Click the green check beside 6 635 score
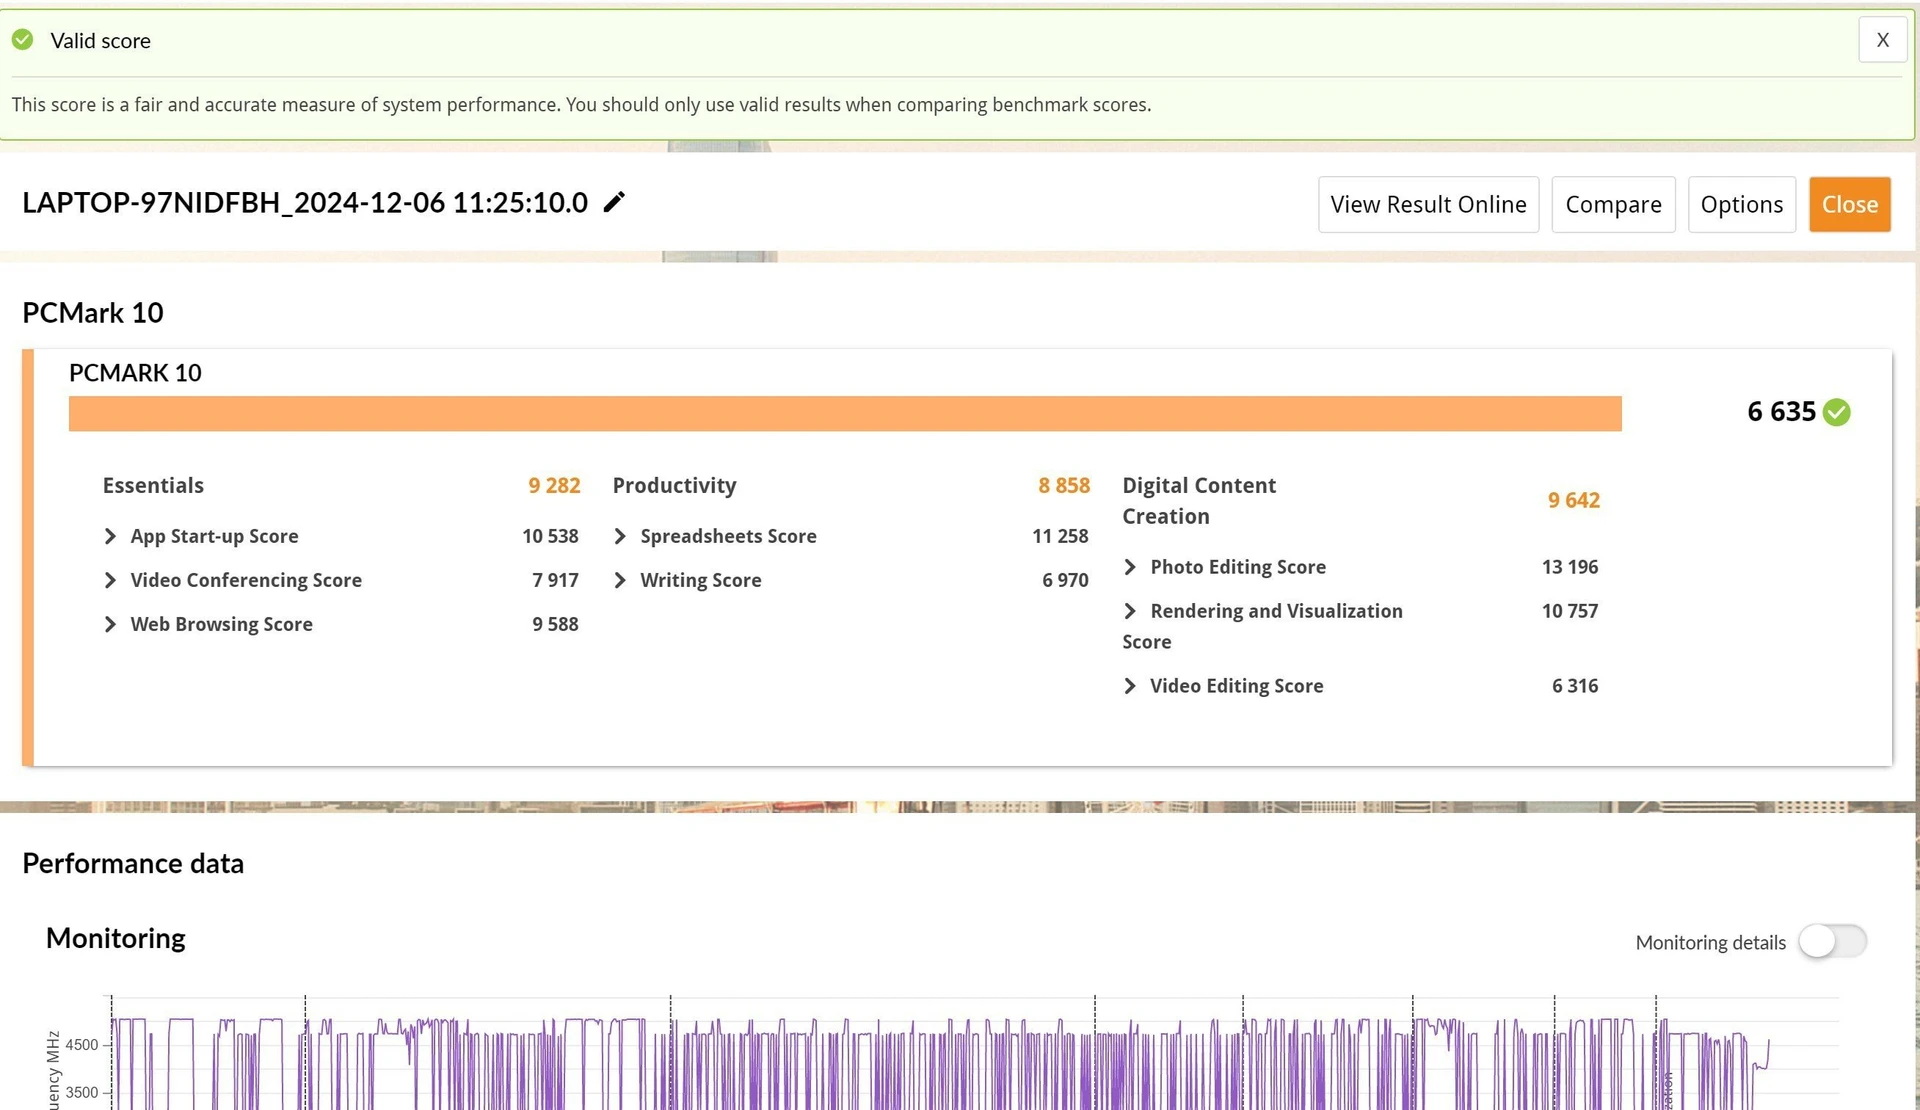Viewport: 1920px width, 1110px height. [x=1836, y=412]
